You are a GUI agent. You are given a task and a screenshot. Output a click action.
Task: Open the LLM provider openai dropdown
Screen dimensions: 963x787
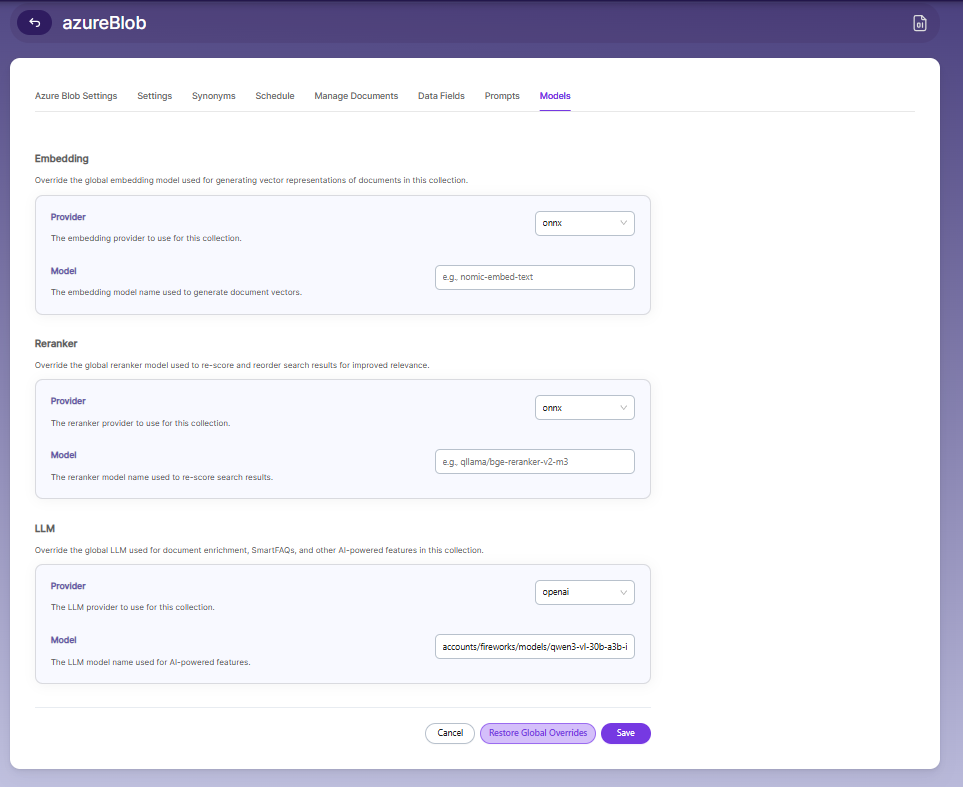pos(584,592)
